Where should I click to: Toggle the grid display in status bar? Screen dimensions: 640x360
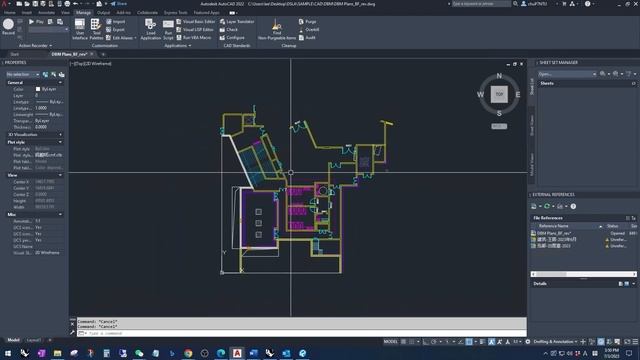click(x=403, y=342)
